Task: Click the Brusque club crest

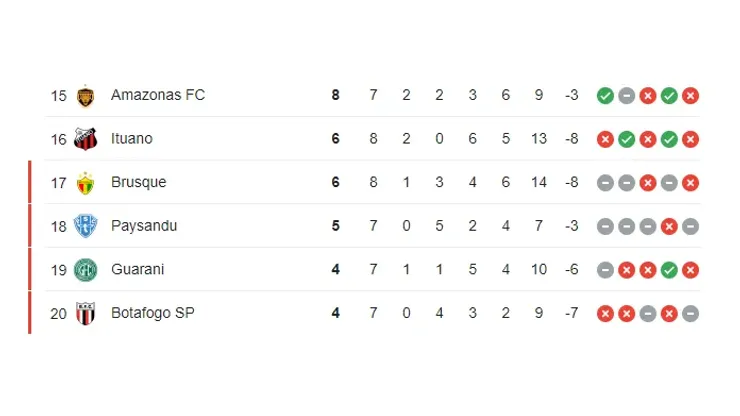Action: (x=85, y=183)
